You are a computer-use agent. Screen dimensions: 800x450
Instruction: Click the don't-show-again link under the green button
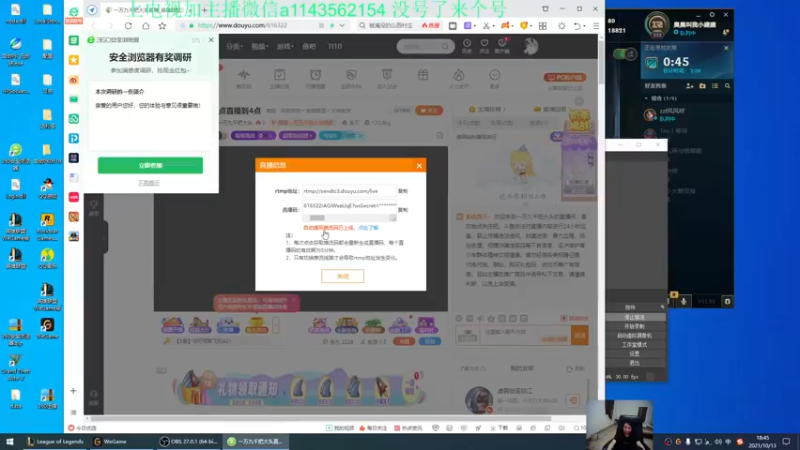coord(148,183)
